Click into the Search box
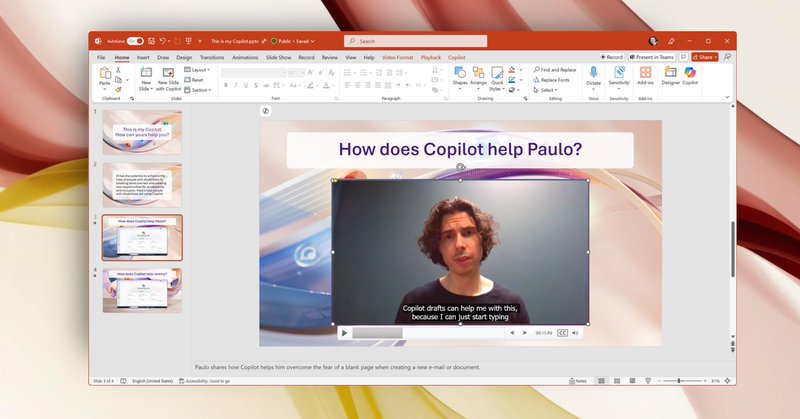Screen dimensions: 800x419 [x=415, y=41]
